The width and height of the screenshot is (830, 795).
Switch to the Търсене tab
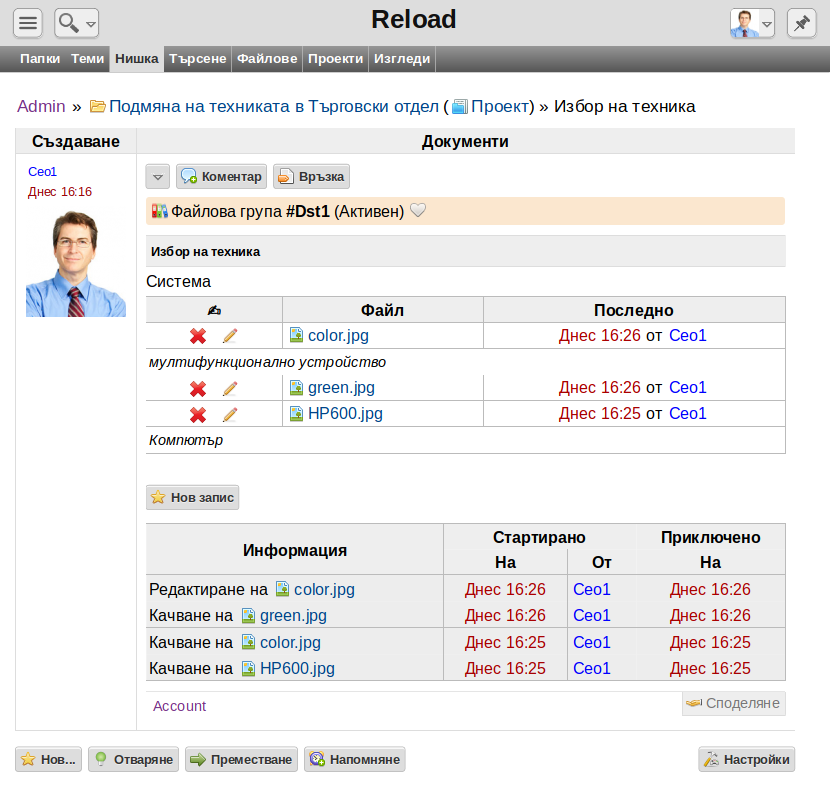[197, 58]
